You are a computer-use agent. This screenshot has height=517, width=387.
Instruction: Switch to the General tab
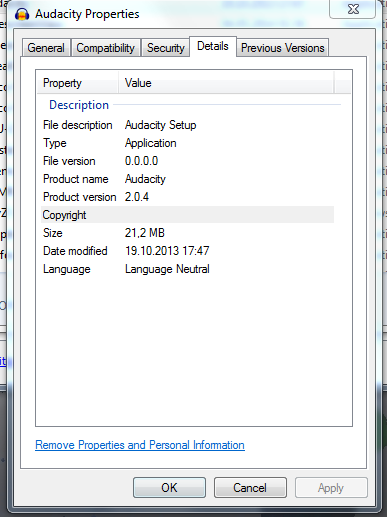(x=46, y=48)
